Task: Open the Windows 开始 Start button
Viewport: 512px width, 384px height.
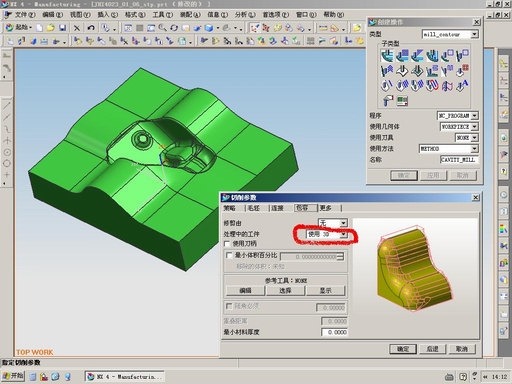Action: point(13,376)
